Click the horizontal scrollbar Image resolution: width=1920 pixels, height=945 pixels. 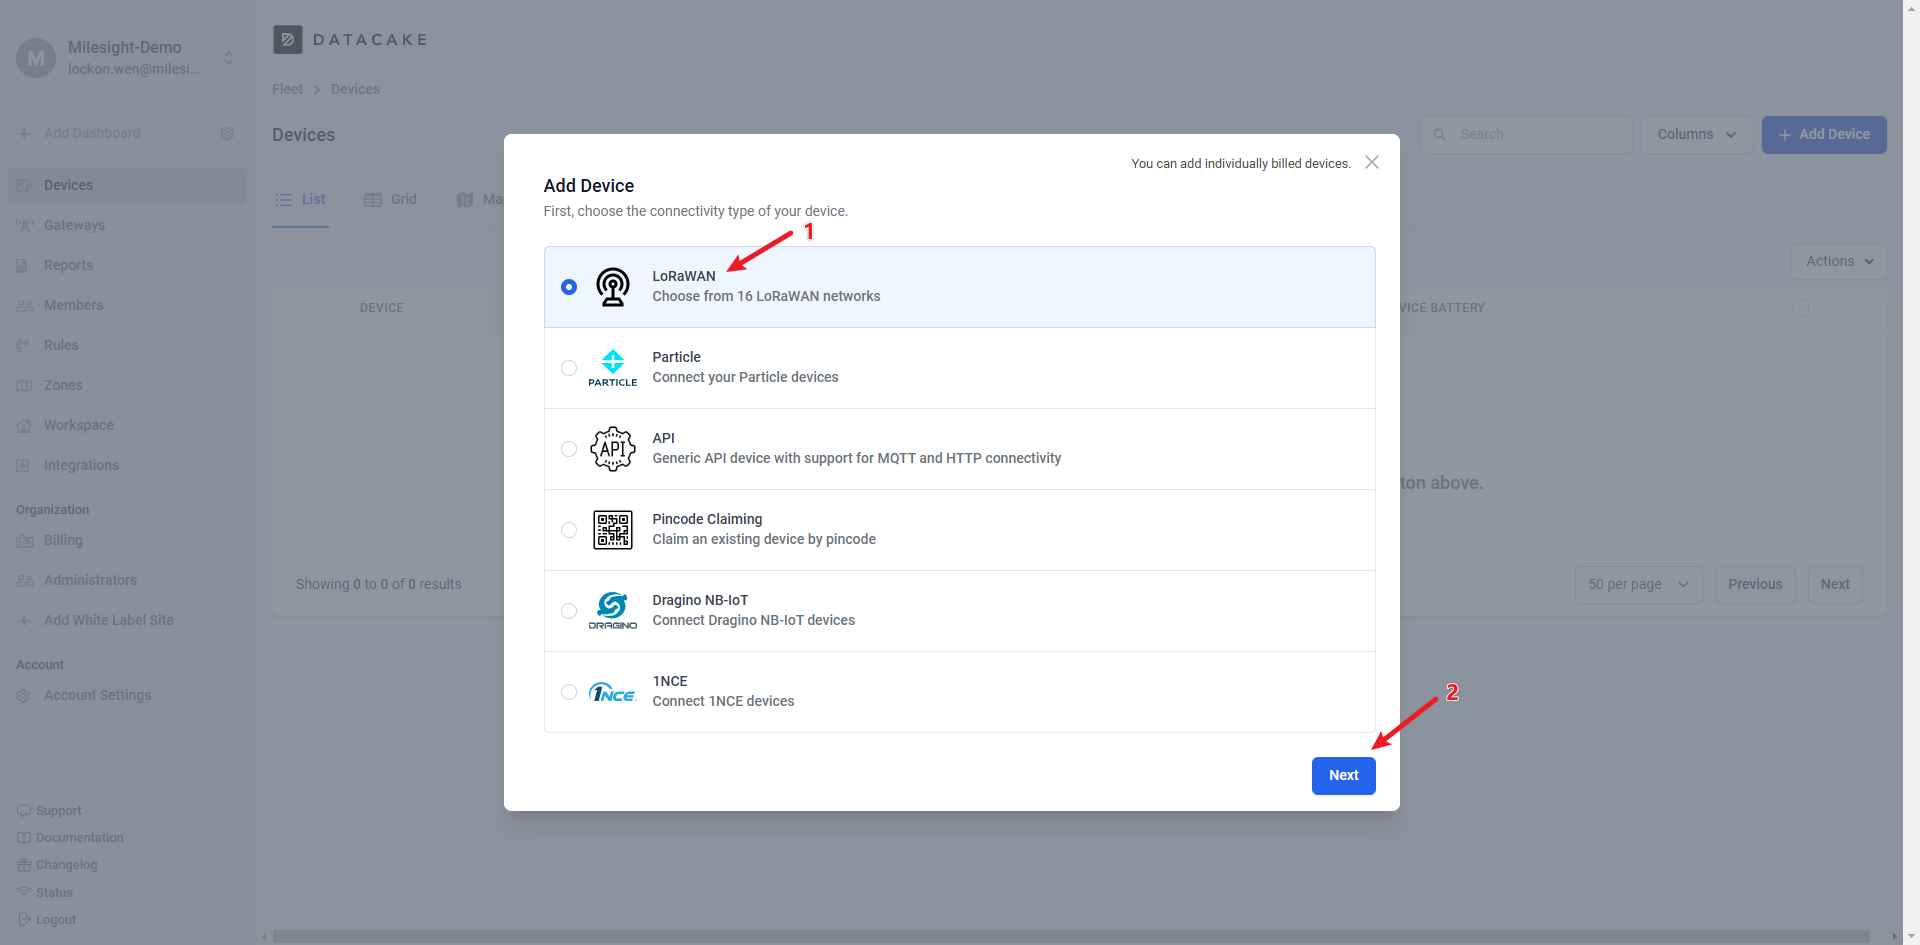1071,937
